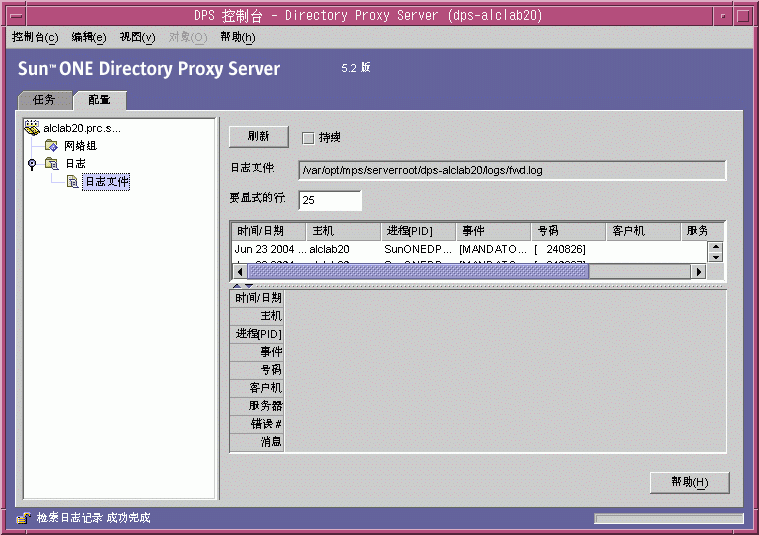Viewport: 759px width, 535px height.
Task: Click the 时间/日期 column header
Action: coord(269,231)
